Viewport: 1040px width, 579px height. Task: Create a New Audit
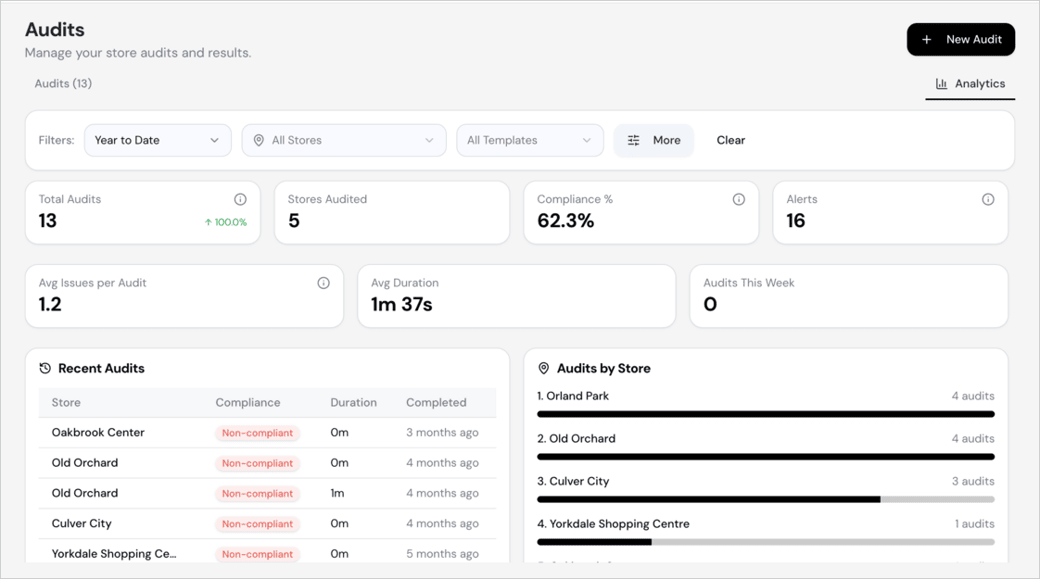960,39
